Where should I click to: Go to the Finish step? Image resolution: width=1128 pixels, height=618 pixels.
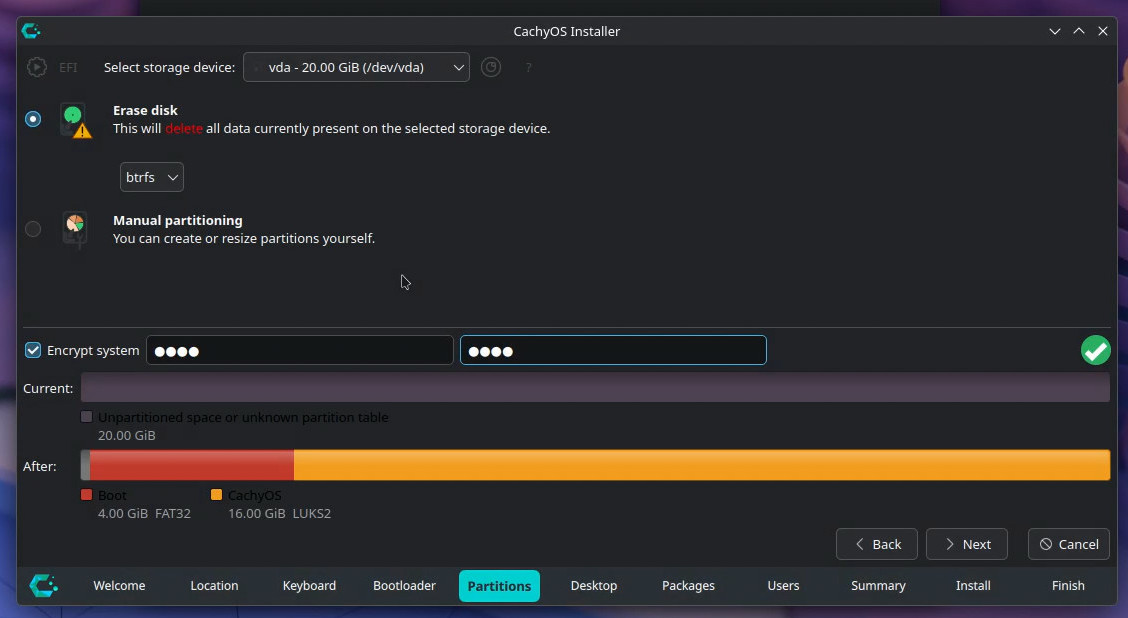coord(1068,586)
